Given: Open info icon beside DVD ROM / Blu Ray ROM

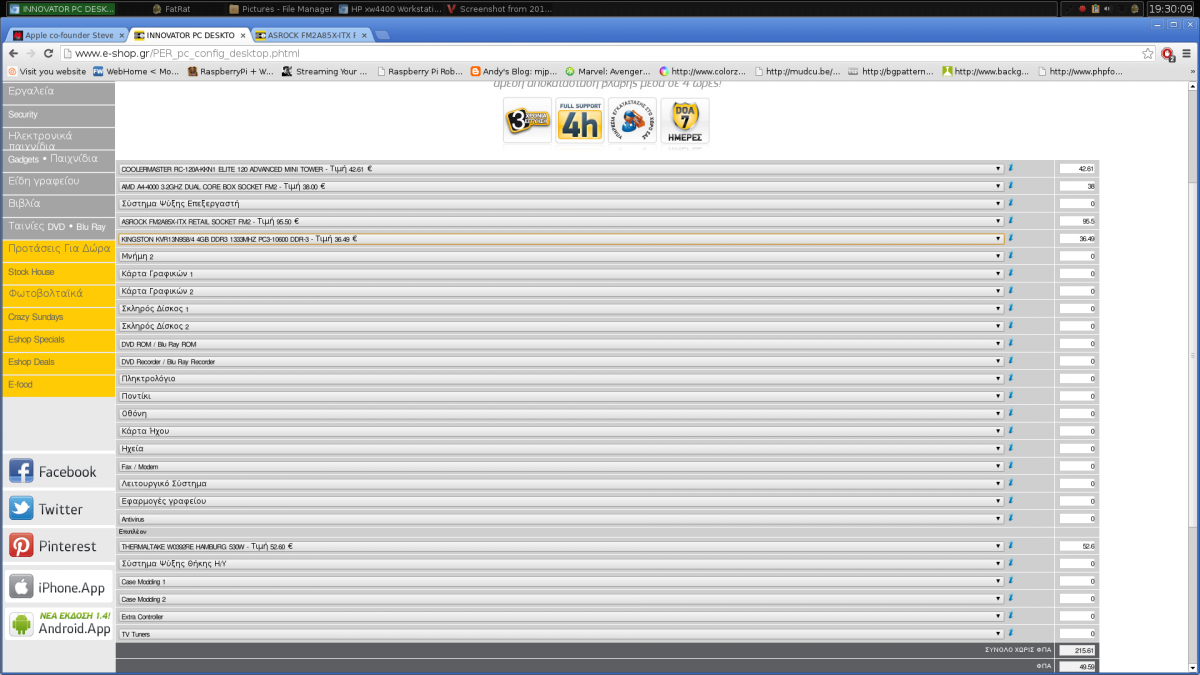Looking at the screenshot, I should pos(1011,343).
